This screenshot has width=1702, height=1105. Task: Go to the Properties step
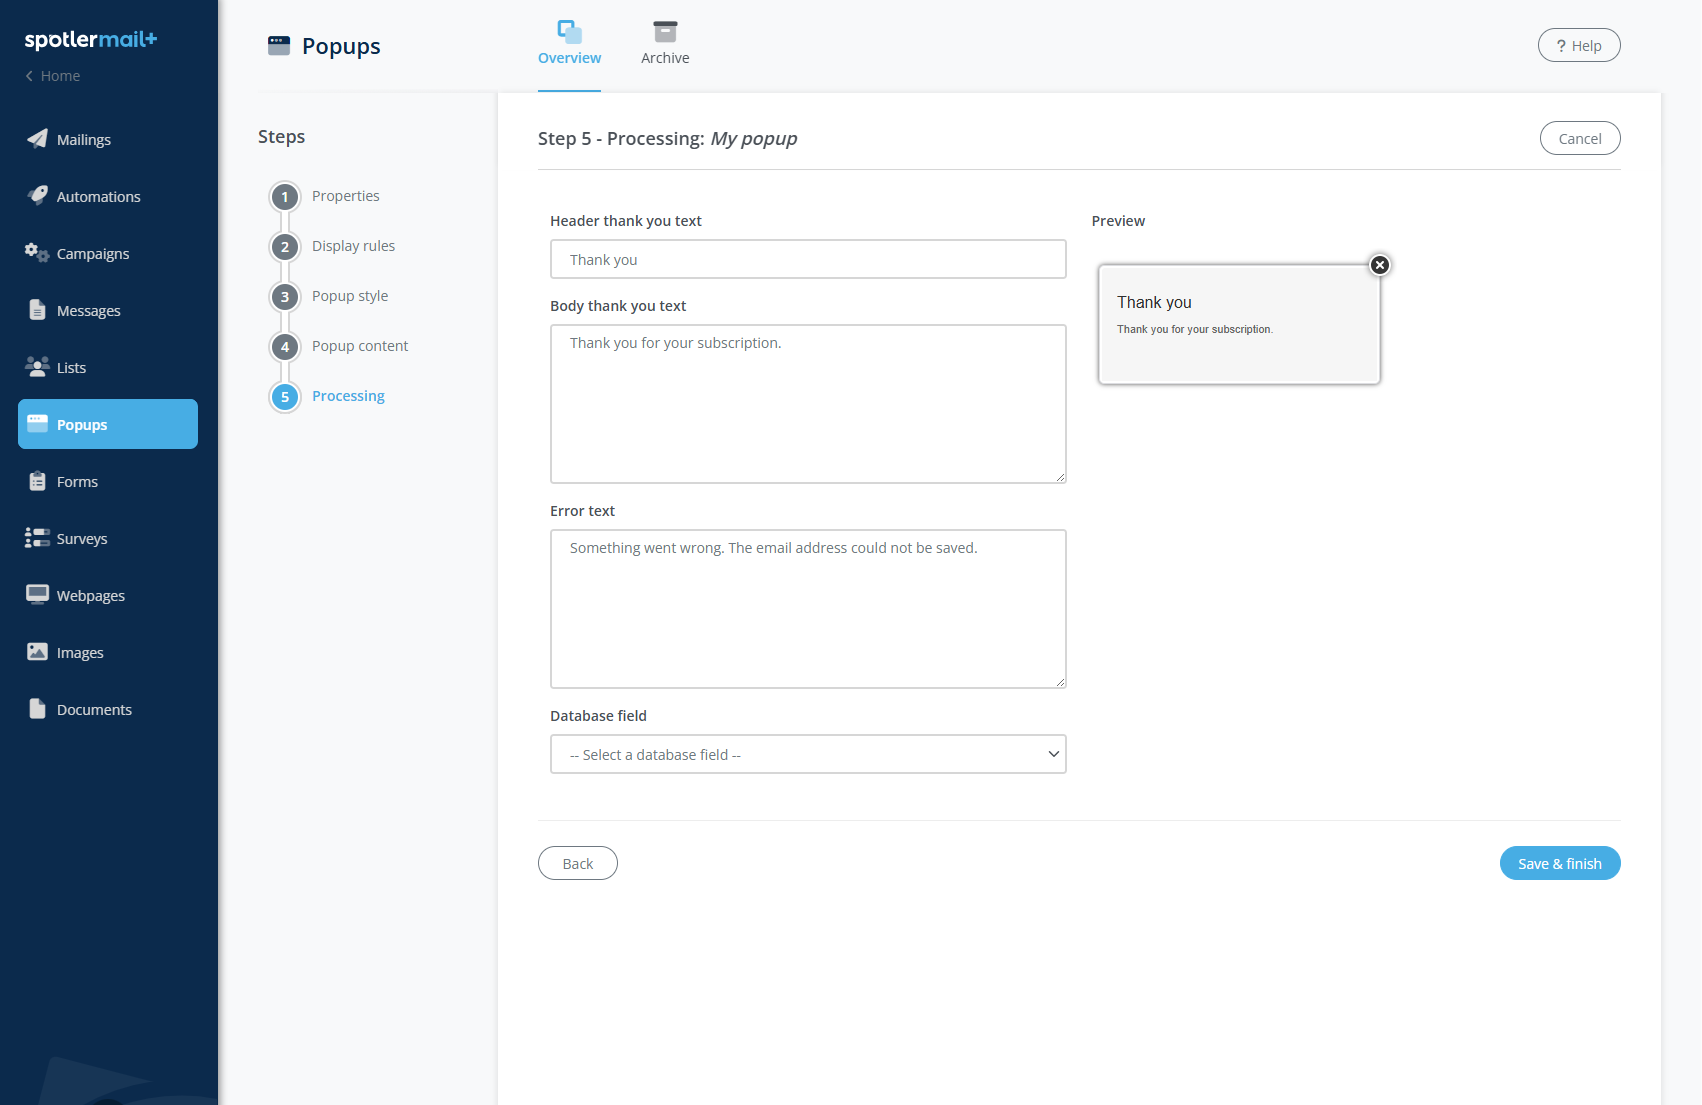pos(345,196)
